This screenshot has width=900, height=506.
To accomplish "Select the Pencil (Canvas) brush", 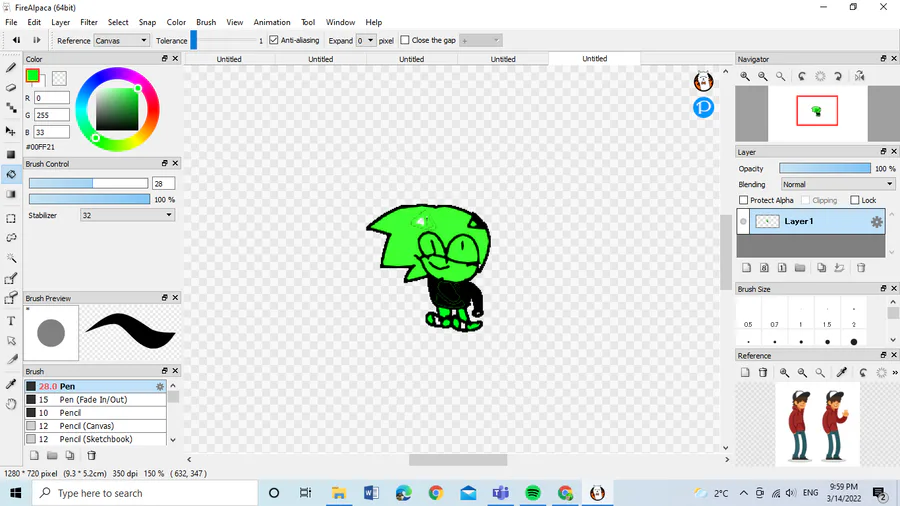I will coord(95,426).
